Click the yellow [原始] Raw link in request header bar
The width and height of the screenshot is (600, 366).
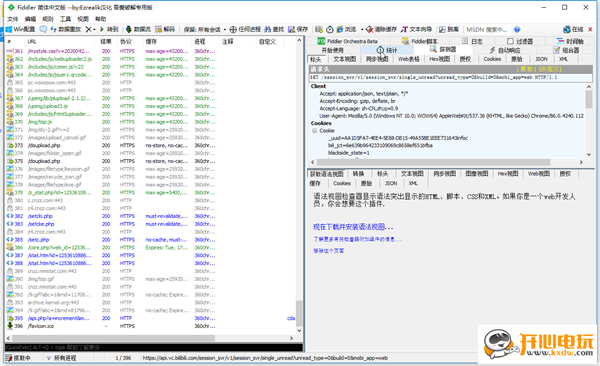tap(526, 69)
